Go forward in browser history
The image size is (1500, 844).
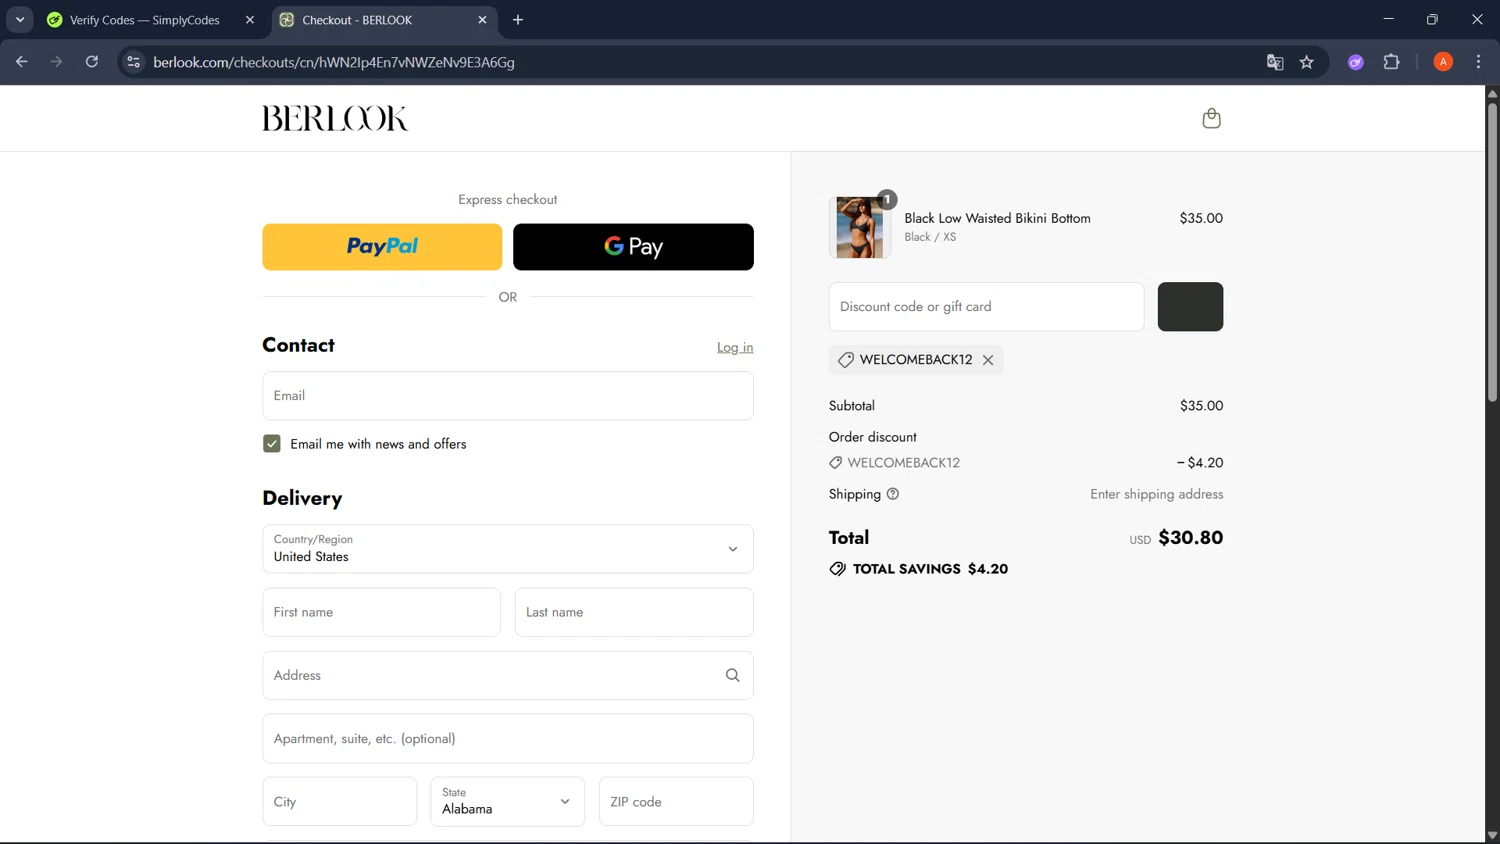[x=57, y=62]
